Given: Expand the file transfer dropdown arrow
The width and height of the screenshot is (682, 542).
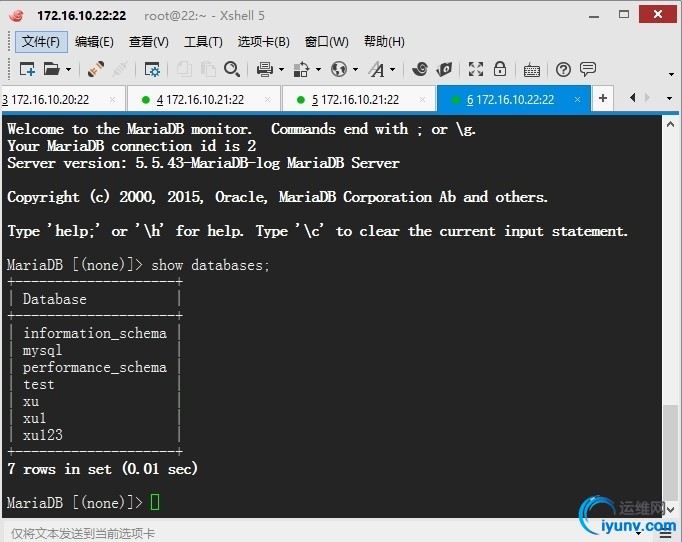Looking at the screenshot, I should (318, 70).
